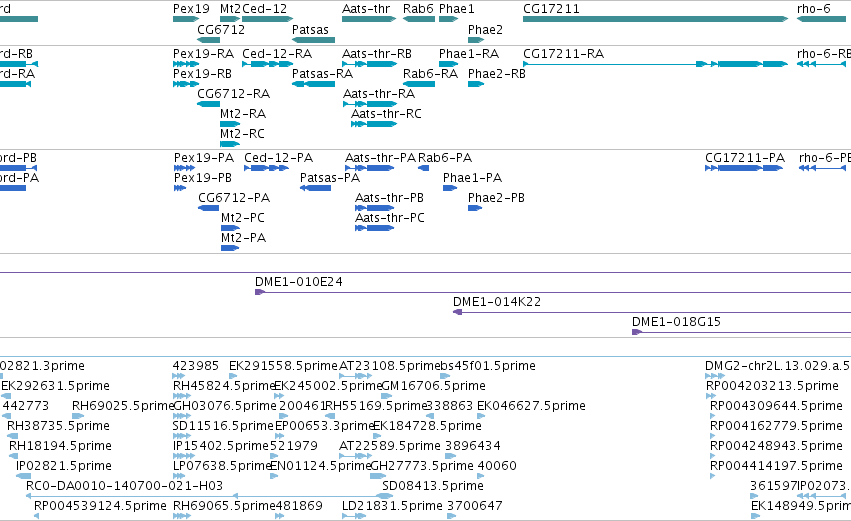Open EST RH69025.5prime
Viewport: 851px width, 521px height.
coord(78,416)
